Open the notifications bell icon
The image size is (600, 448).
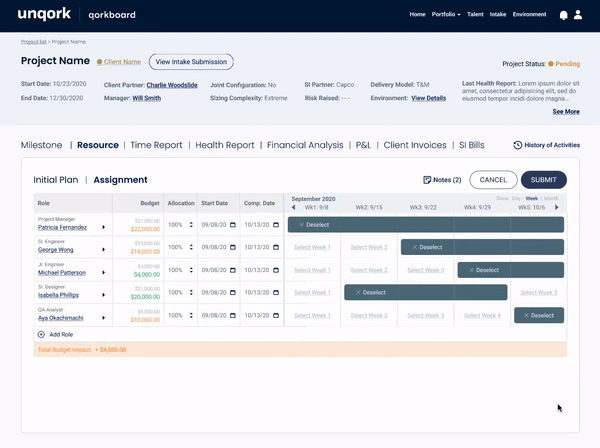coord(563,15)
